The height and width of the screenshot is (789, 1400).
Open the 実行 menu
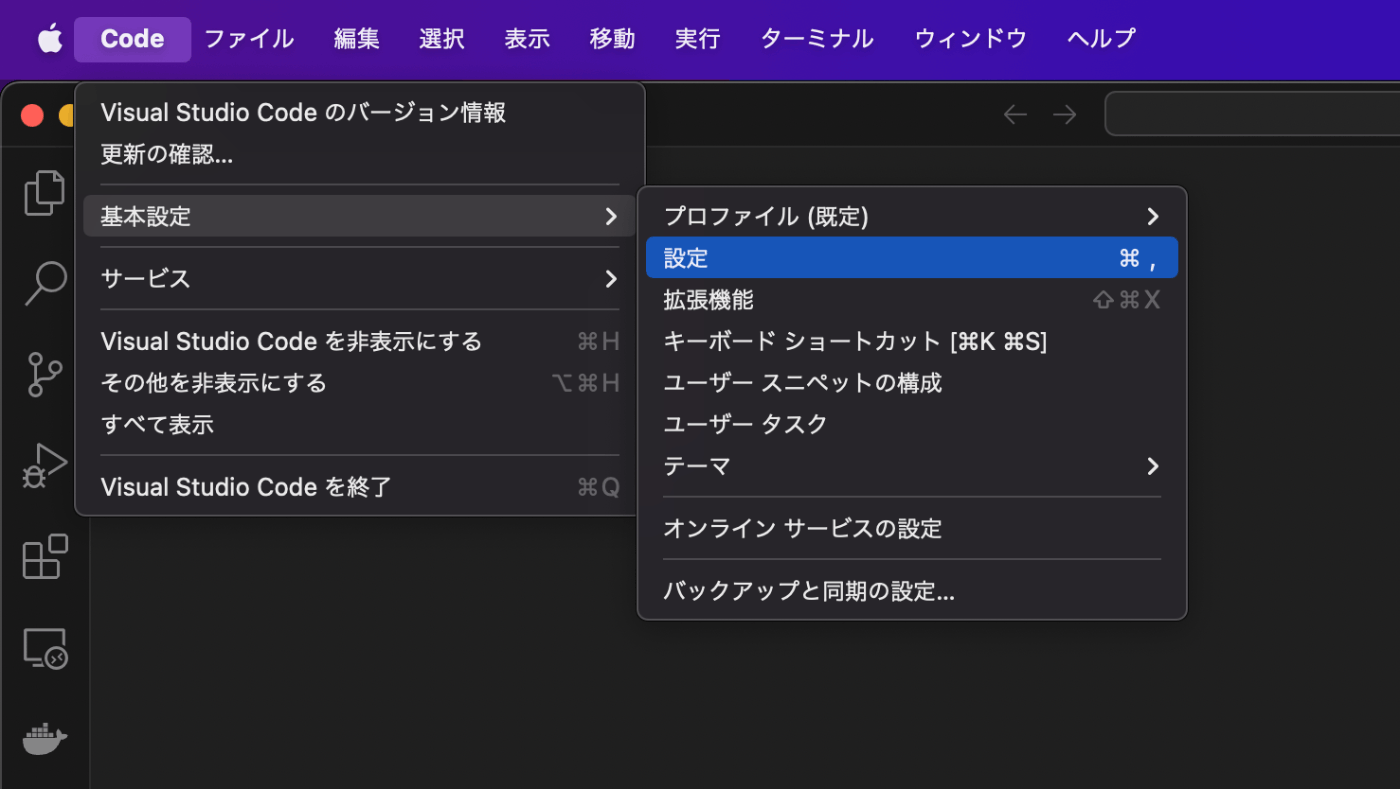(697, 39)
